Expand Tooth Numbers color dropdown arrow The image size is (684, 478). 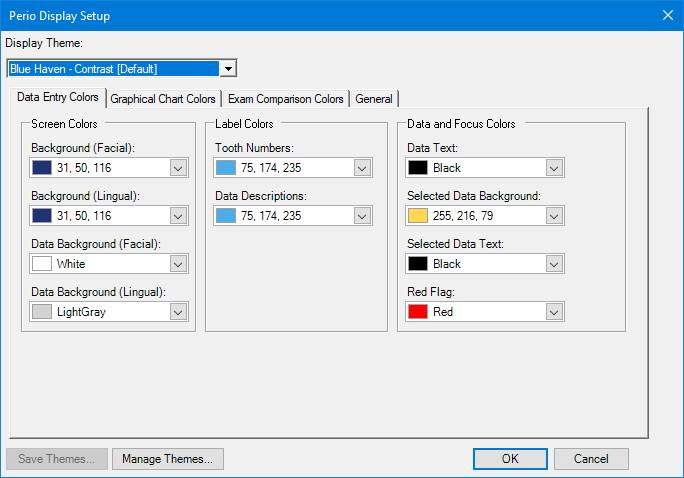point(362,168)
